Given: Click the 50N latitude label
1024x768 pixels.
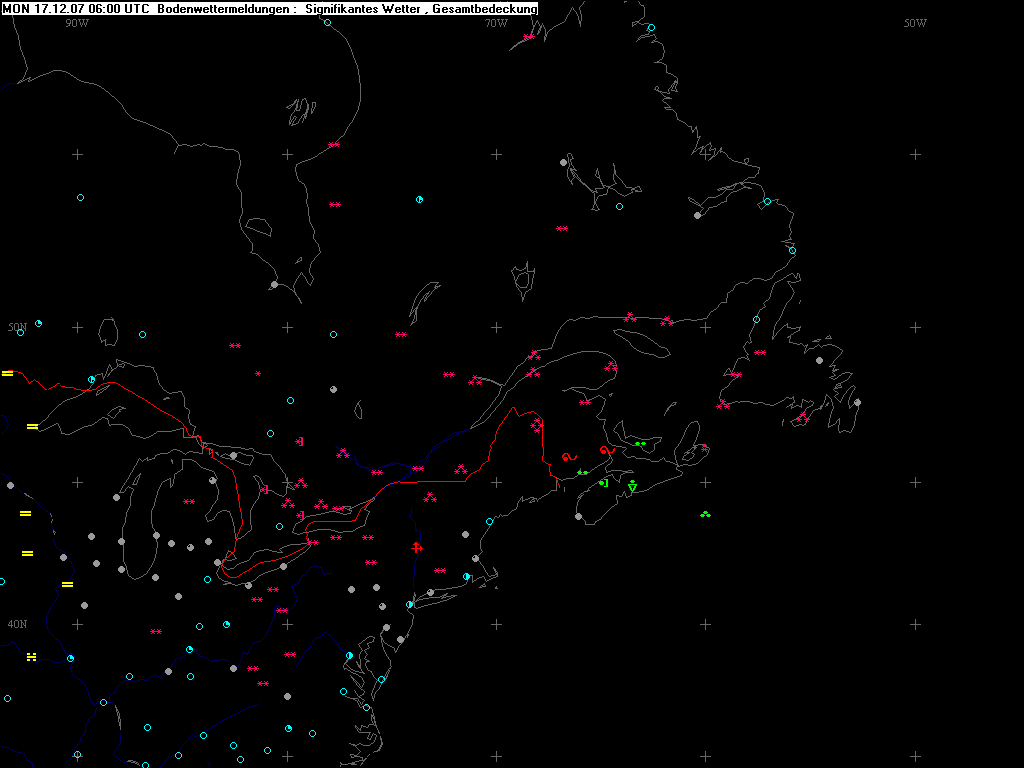Looking at the screenshot, I should click(x=17, y=327).
